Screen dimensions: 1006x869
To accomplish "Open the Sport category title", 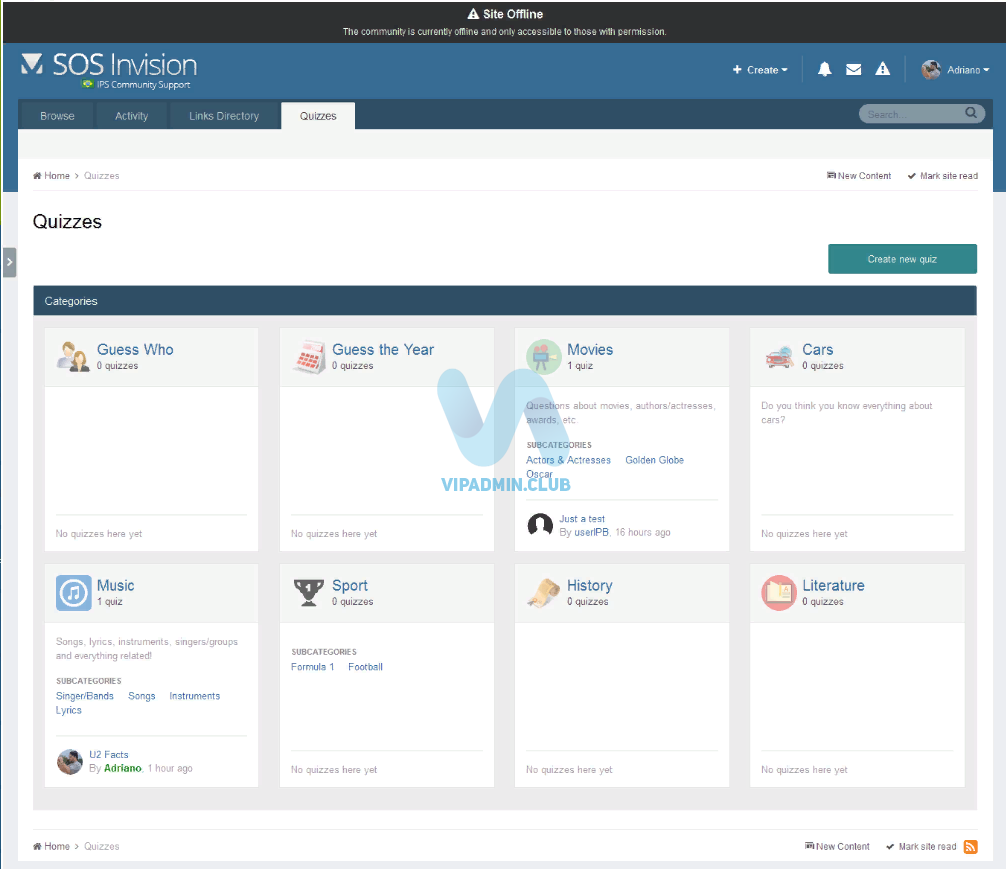I will (350, 585).
